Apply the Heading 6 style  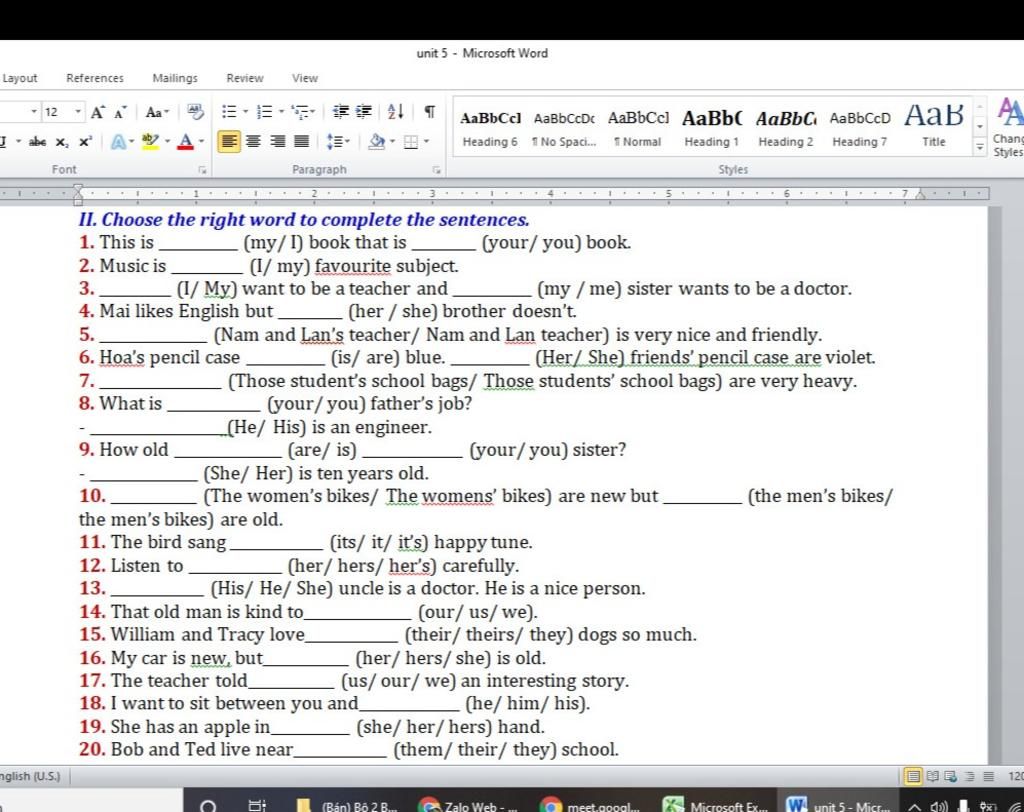pyautogui.click(x=490, y=128)
